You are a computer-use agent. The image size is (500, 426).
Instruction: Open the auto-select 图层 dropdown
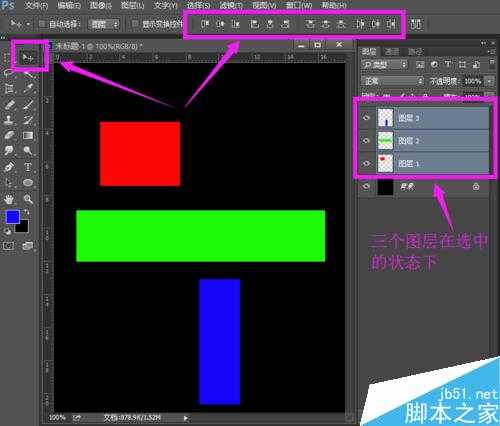click(104, 24)
